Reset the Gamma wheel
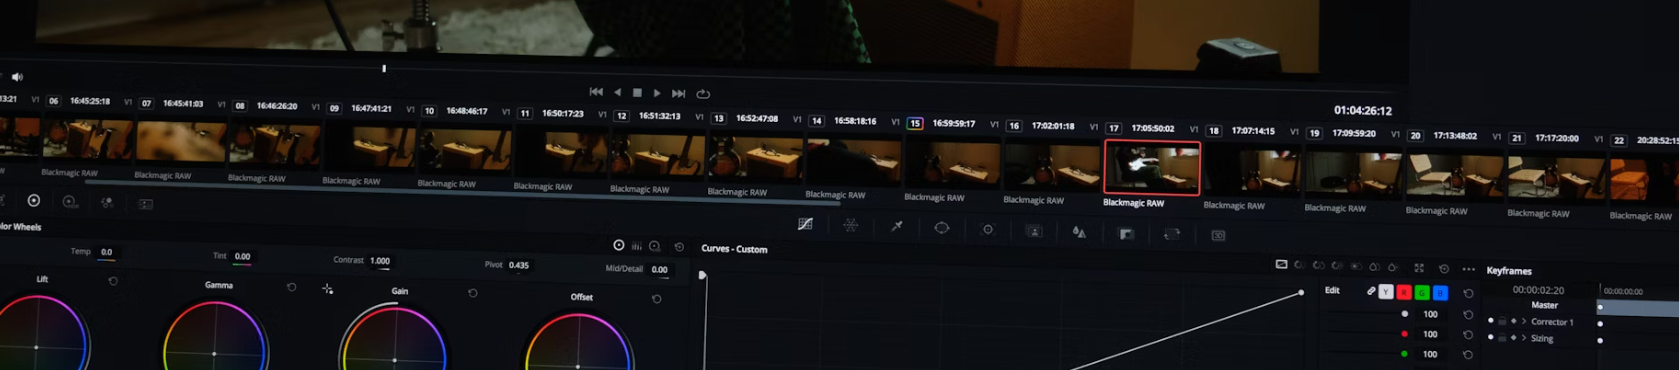Screen dimensions: 1679x370 (291, 287)
